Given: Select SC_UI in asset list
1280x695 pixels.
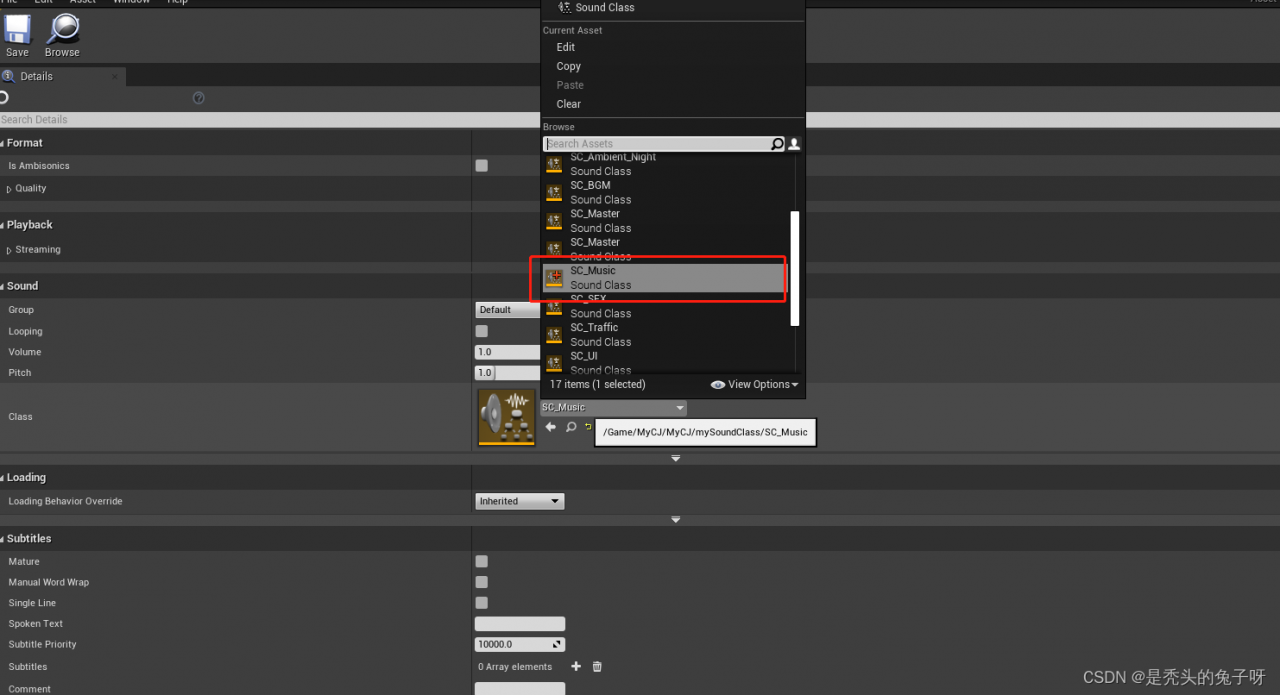Looking at the screenshot, I should (x=666, y=362).
